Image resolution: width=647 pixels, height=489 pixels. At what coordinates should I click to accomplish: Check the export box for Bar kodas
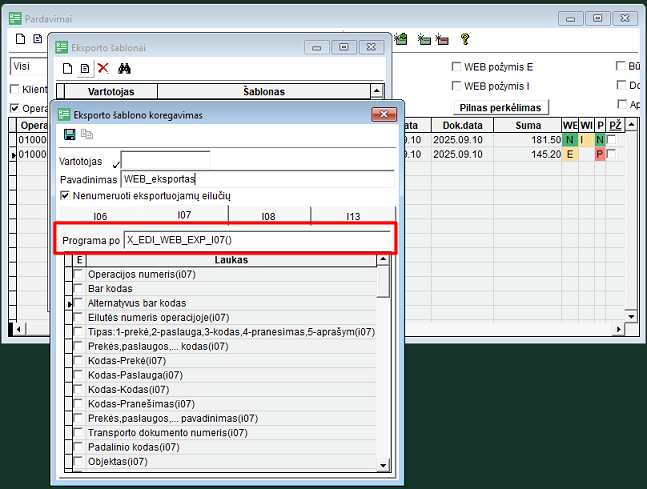(x=78, y=288)
